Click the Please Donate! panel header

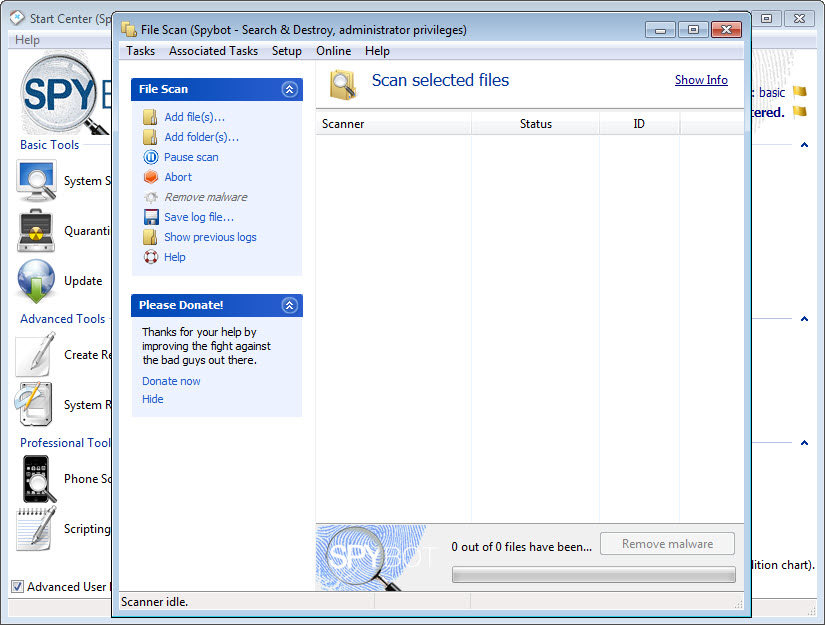(217, 305)
